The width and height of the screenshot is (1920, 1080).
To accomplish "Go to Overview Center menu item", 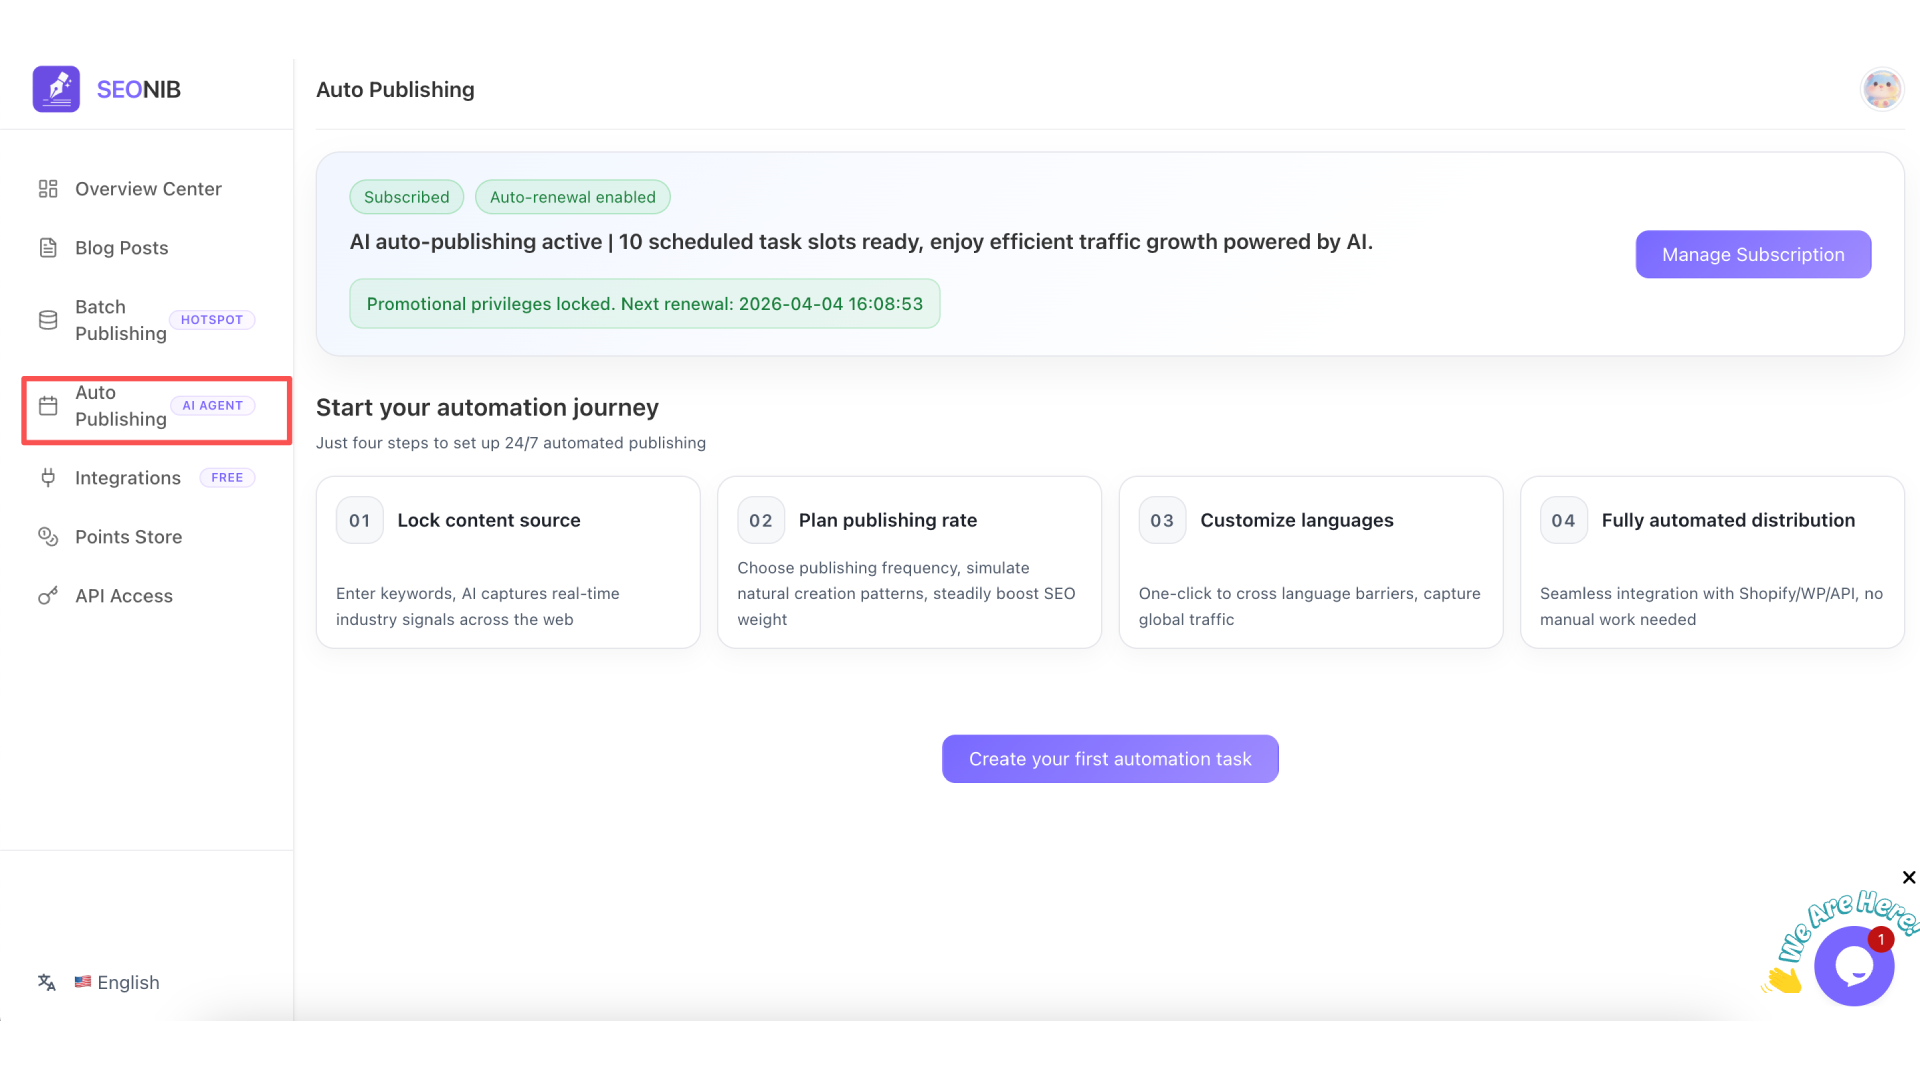I will [148, 189].
